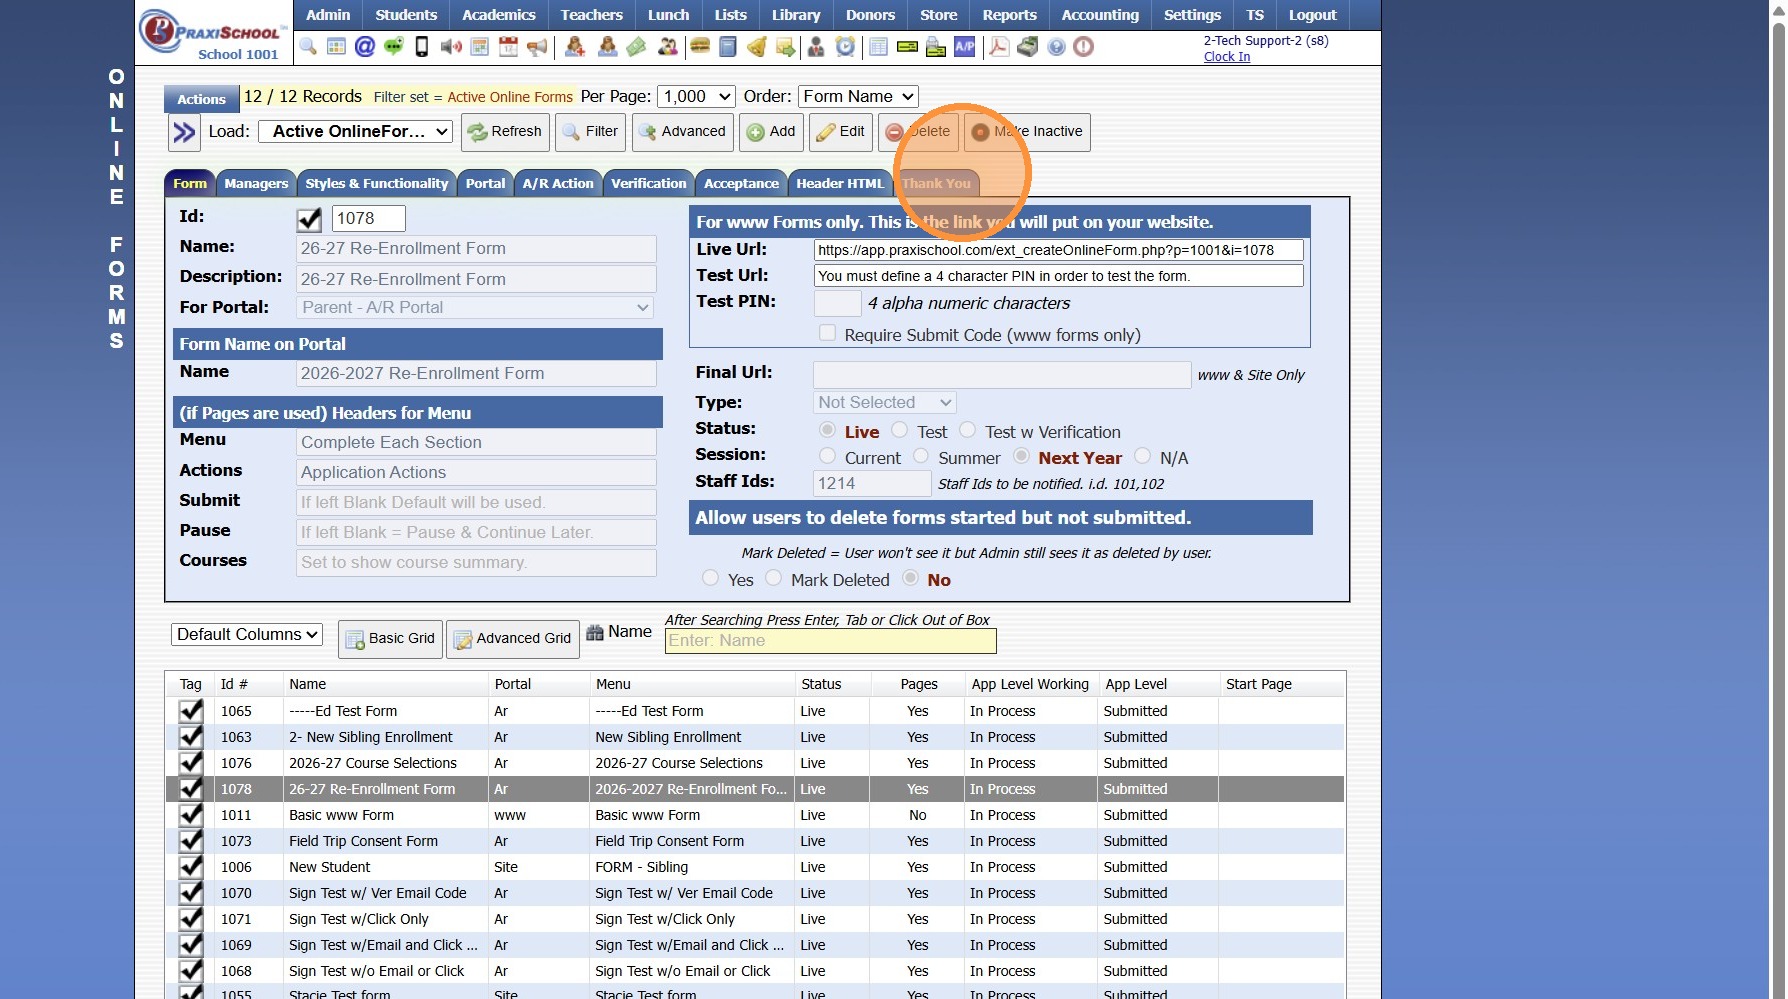Switch to the Styles & Functionality tab
This screenshot has width=1788, height=999.
376,183
